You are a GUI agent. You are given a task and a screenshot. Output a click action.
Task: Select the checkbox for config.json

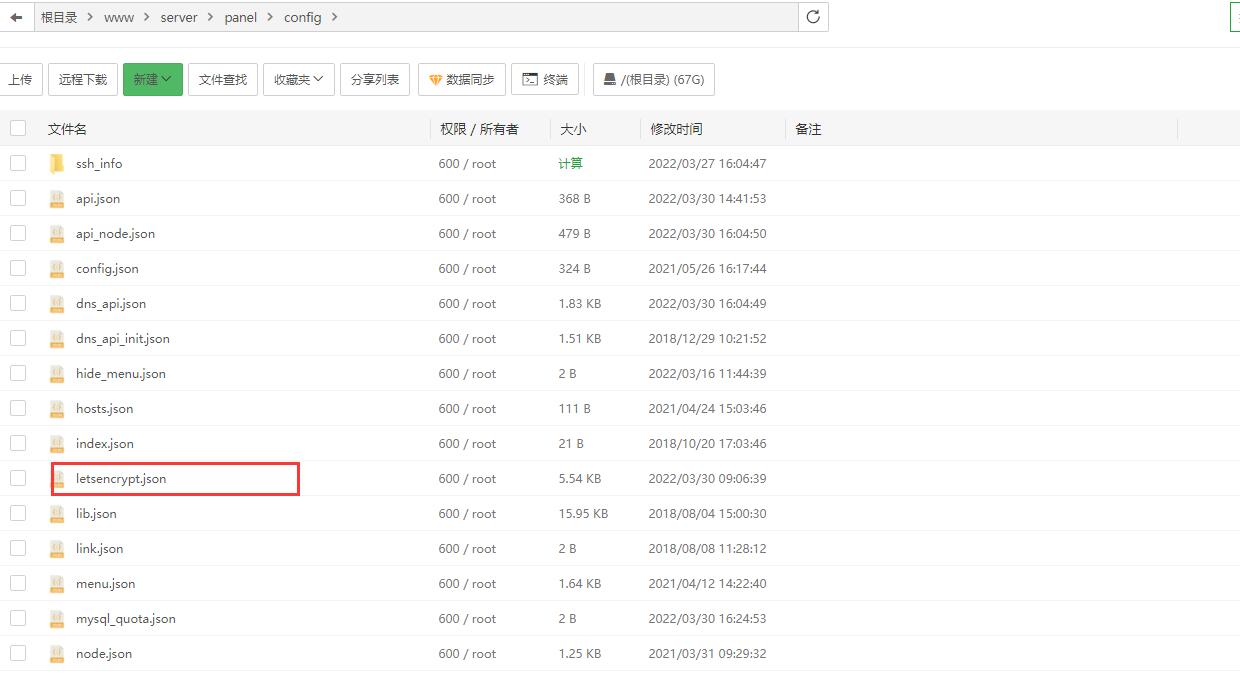pos(18,268)
